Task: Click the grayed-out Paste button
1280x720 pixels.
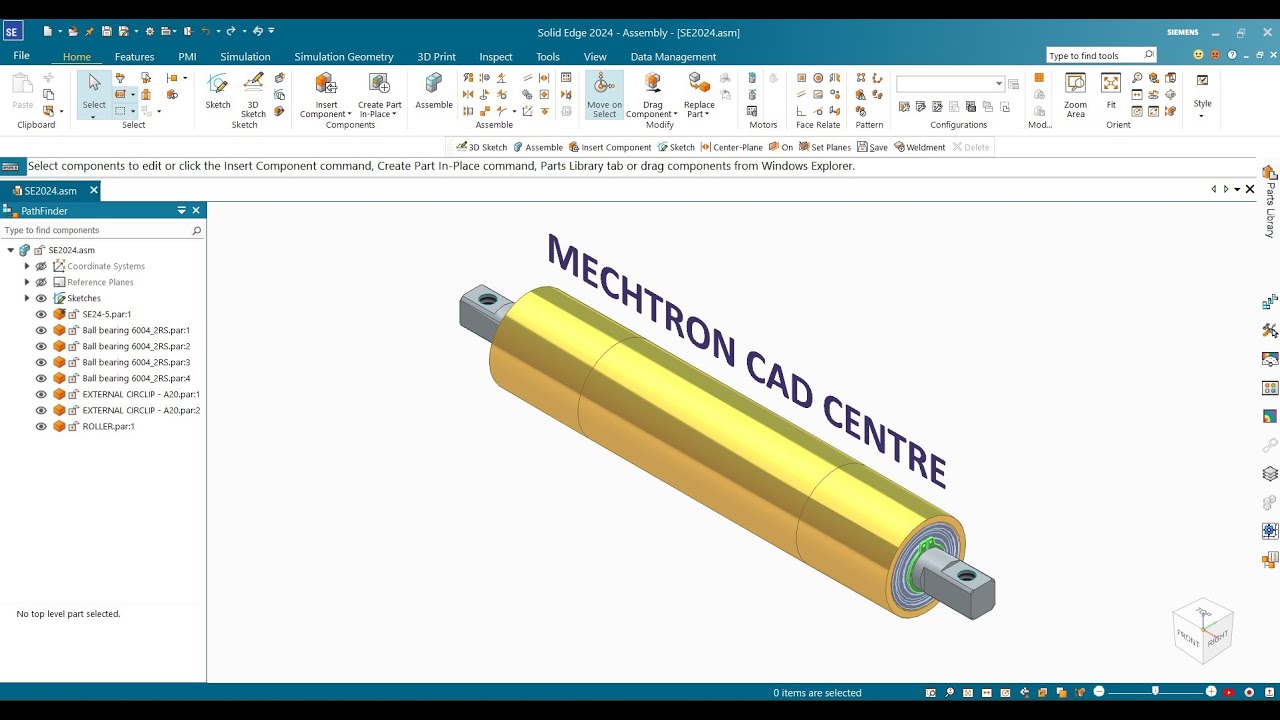Action: click(x=22, y=90)
